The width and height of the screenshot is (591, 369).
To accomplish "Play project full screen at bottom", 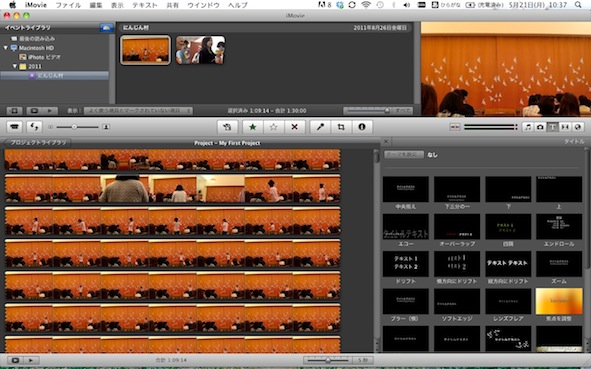I will pyautogui.click(x=15, y=360).
